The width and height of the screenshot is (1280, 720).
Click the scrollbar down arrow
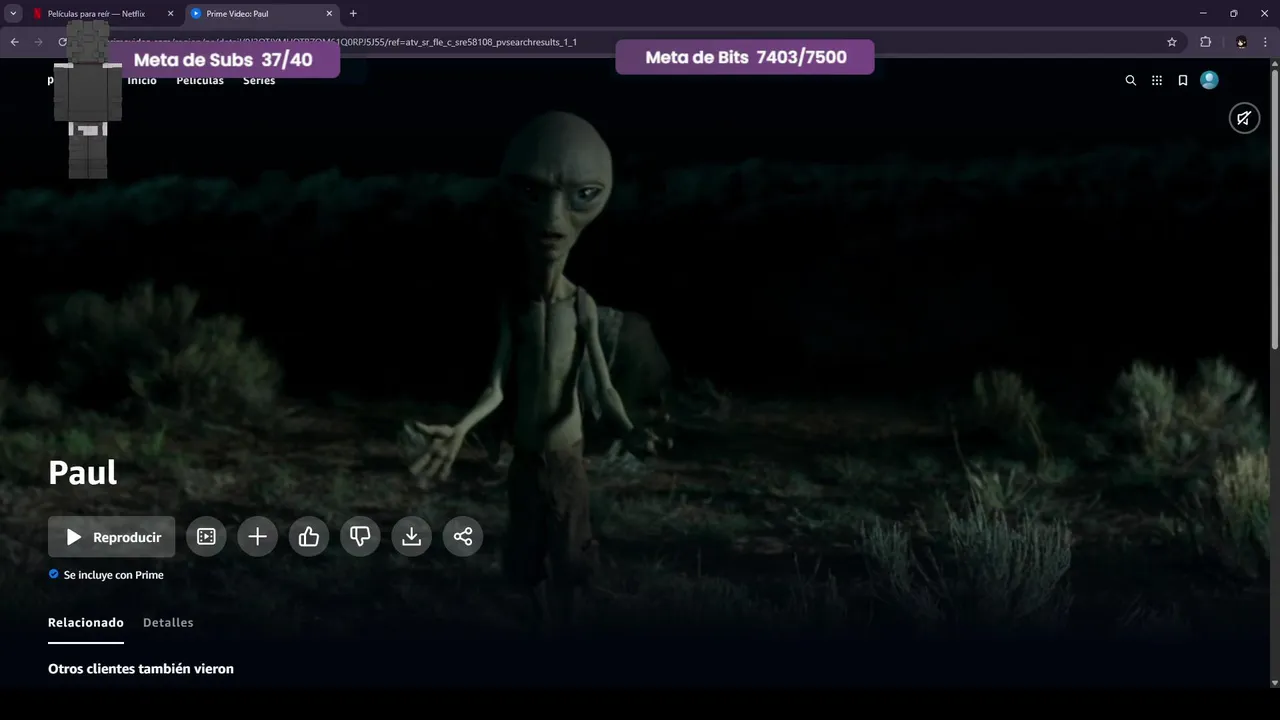[1274, 683]
